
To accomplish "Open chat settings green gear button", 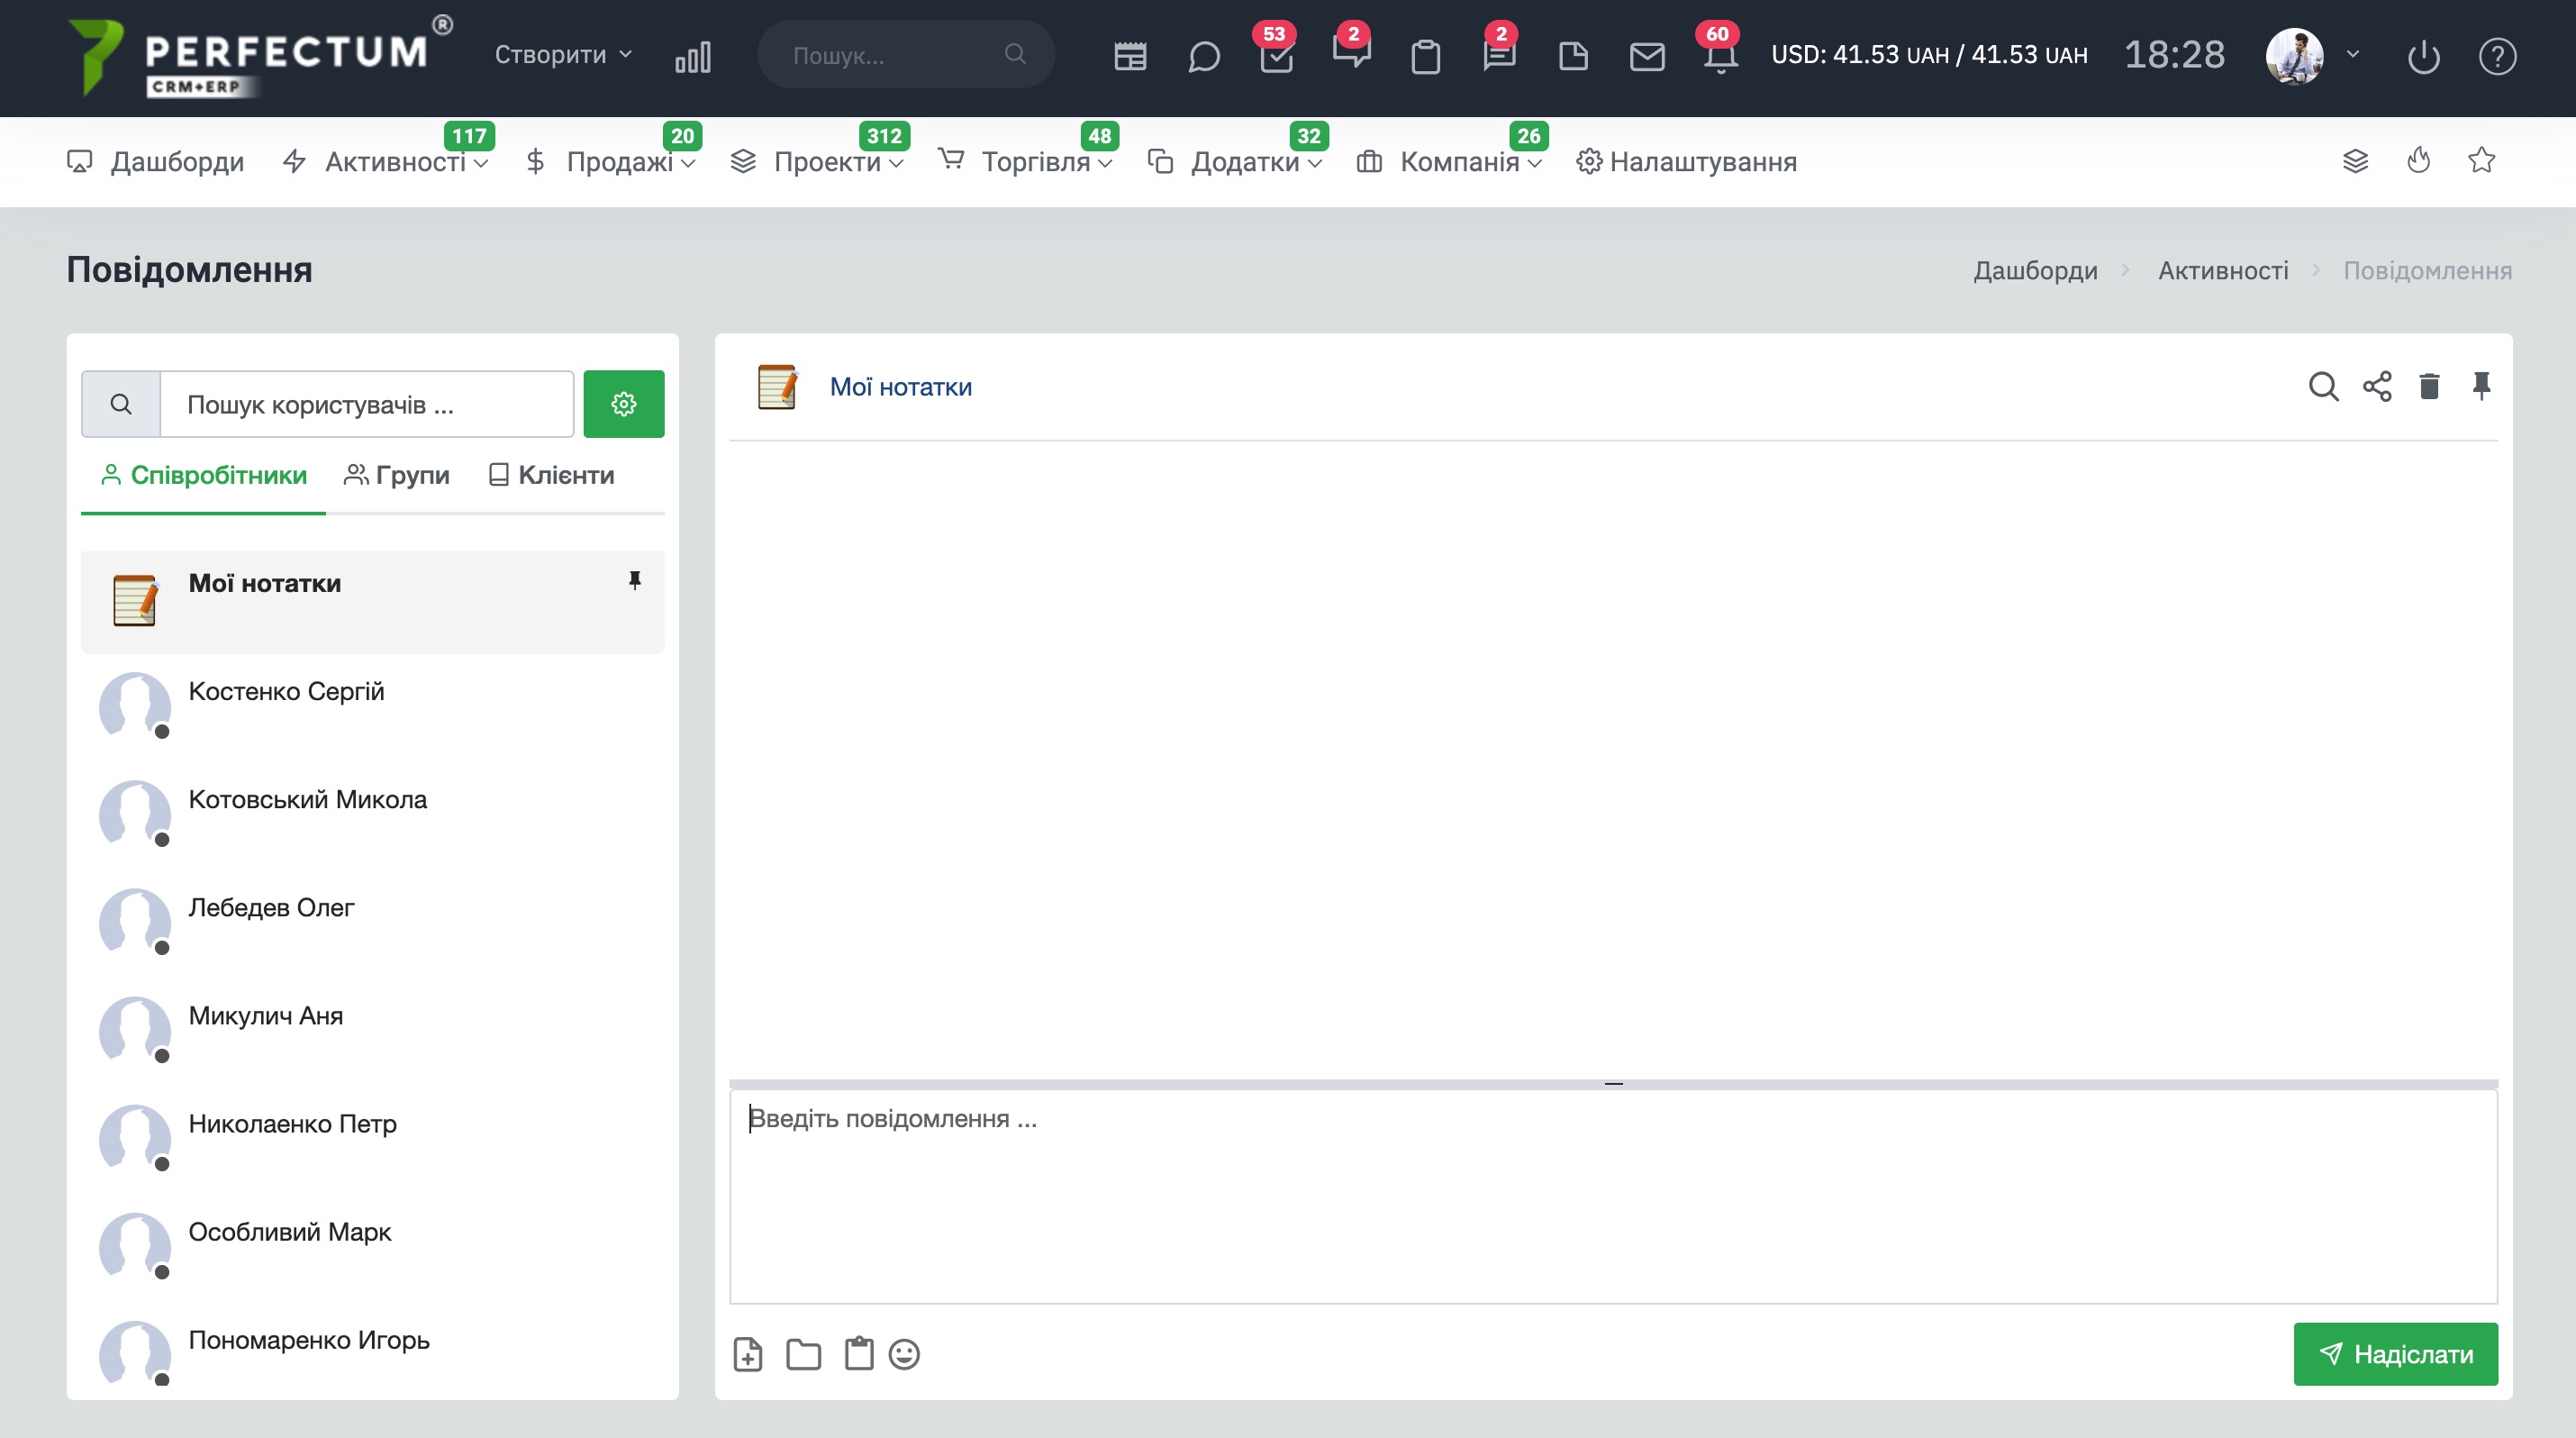I will (624, 404).
